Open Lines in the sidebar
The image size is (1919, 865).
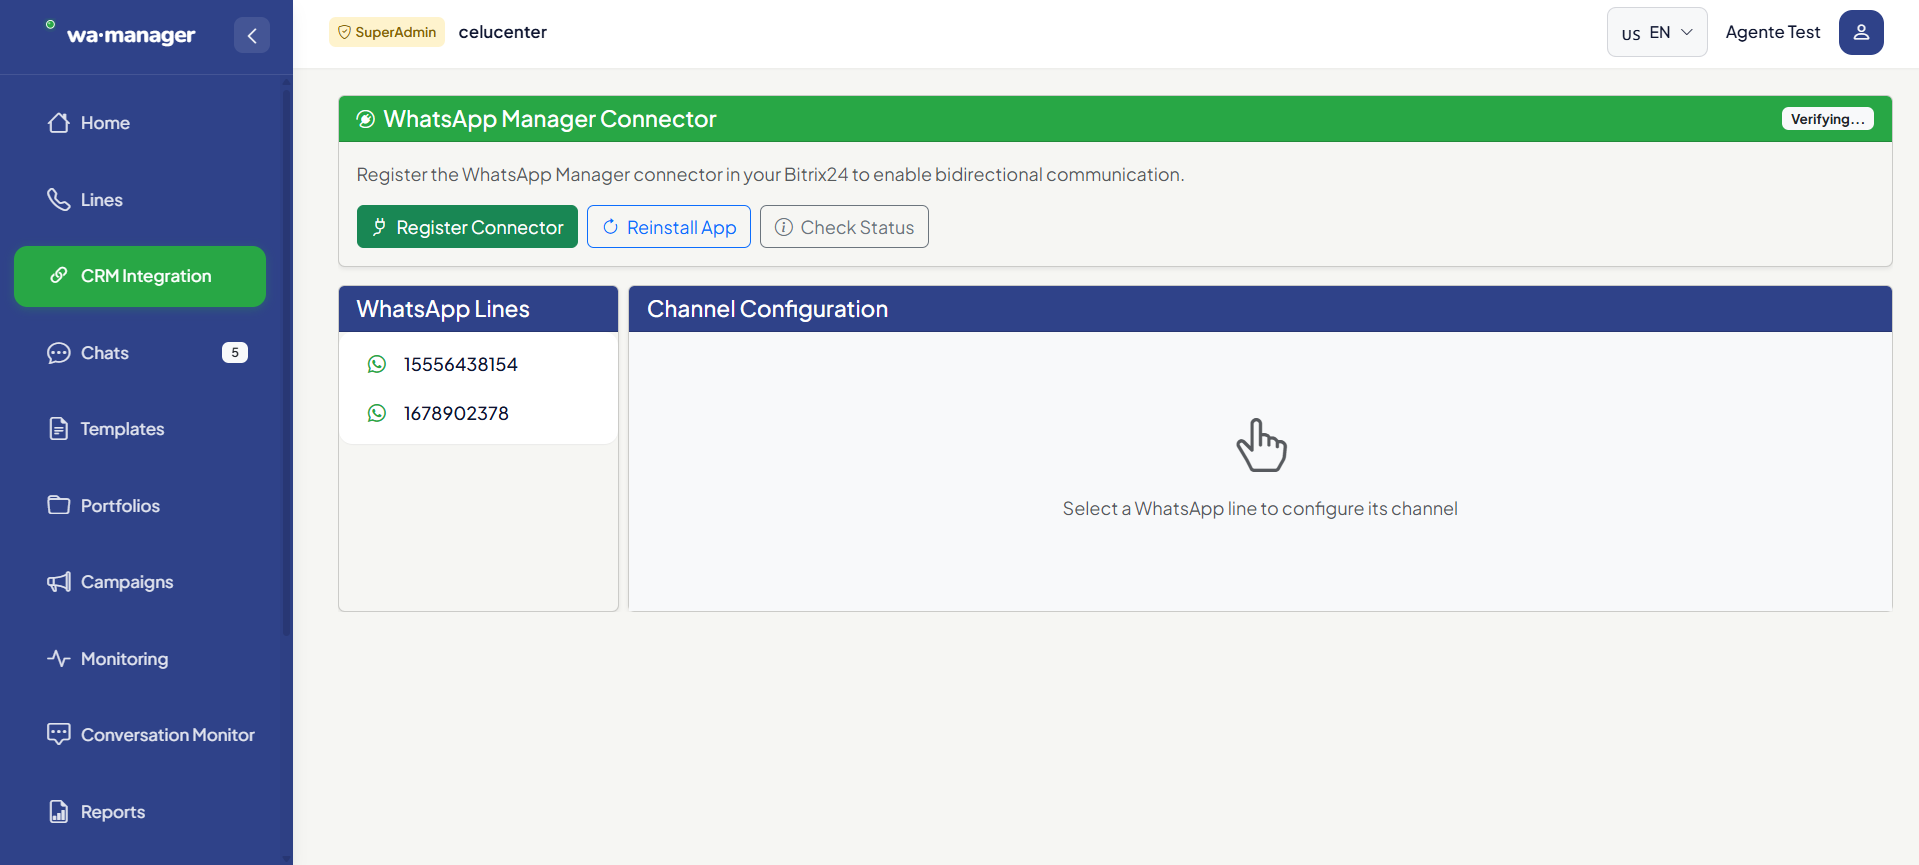140,200
